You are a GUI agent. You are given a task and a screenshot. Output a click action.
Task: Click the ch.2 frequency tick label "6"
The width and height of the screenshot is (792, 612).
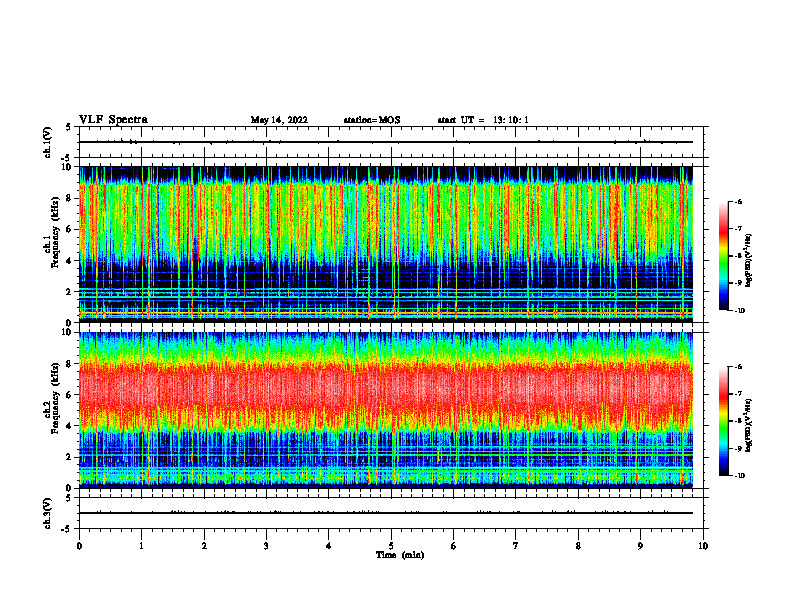(69, 395)
